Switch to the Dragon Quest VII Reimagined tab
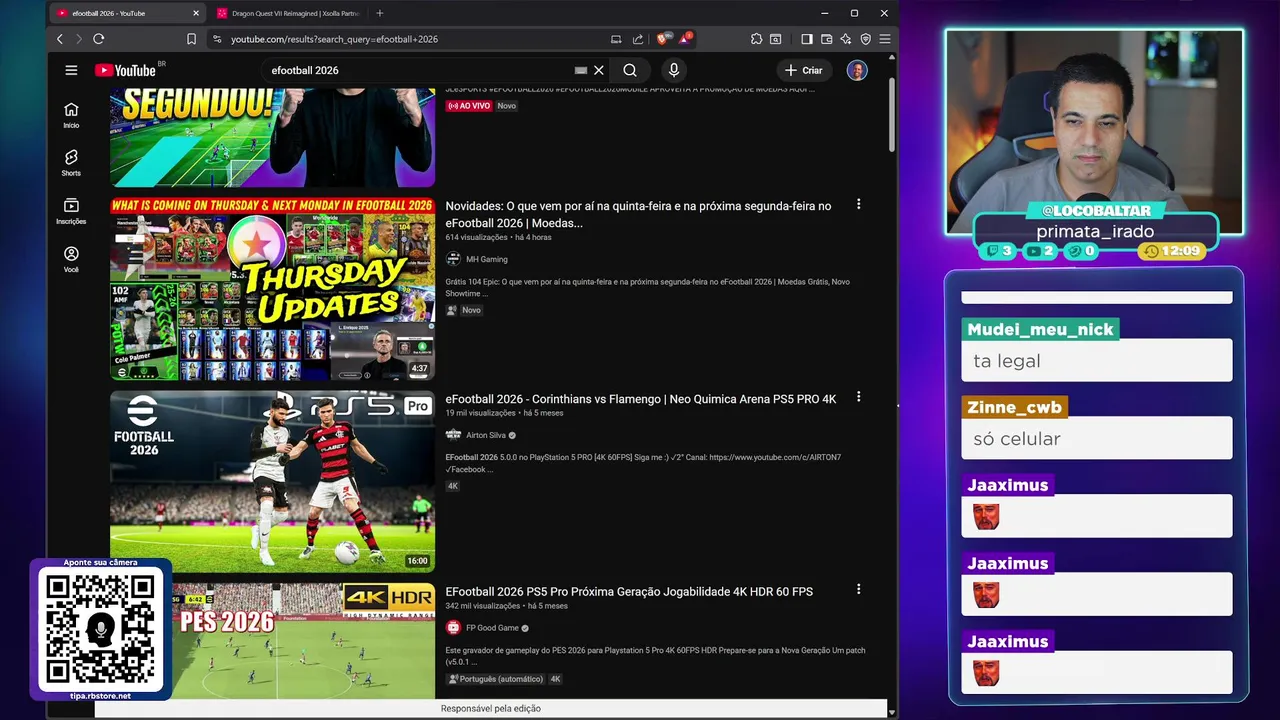 290,13
